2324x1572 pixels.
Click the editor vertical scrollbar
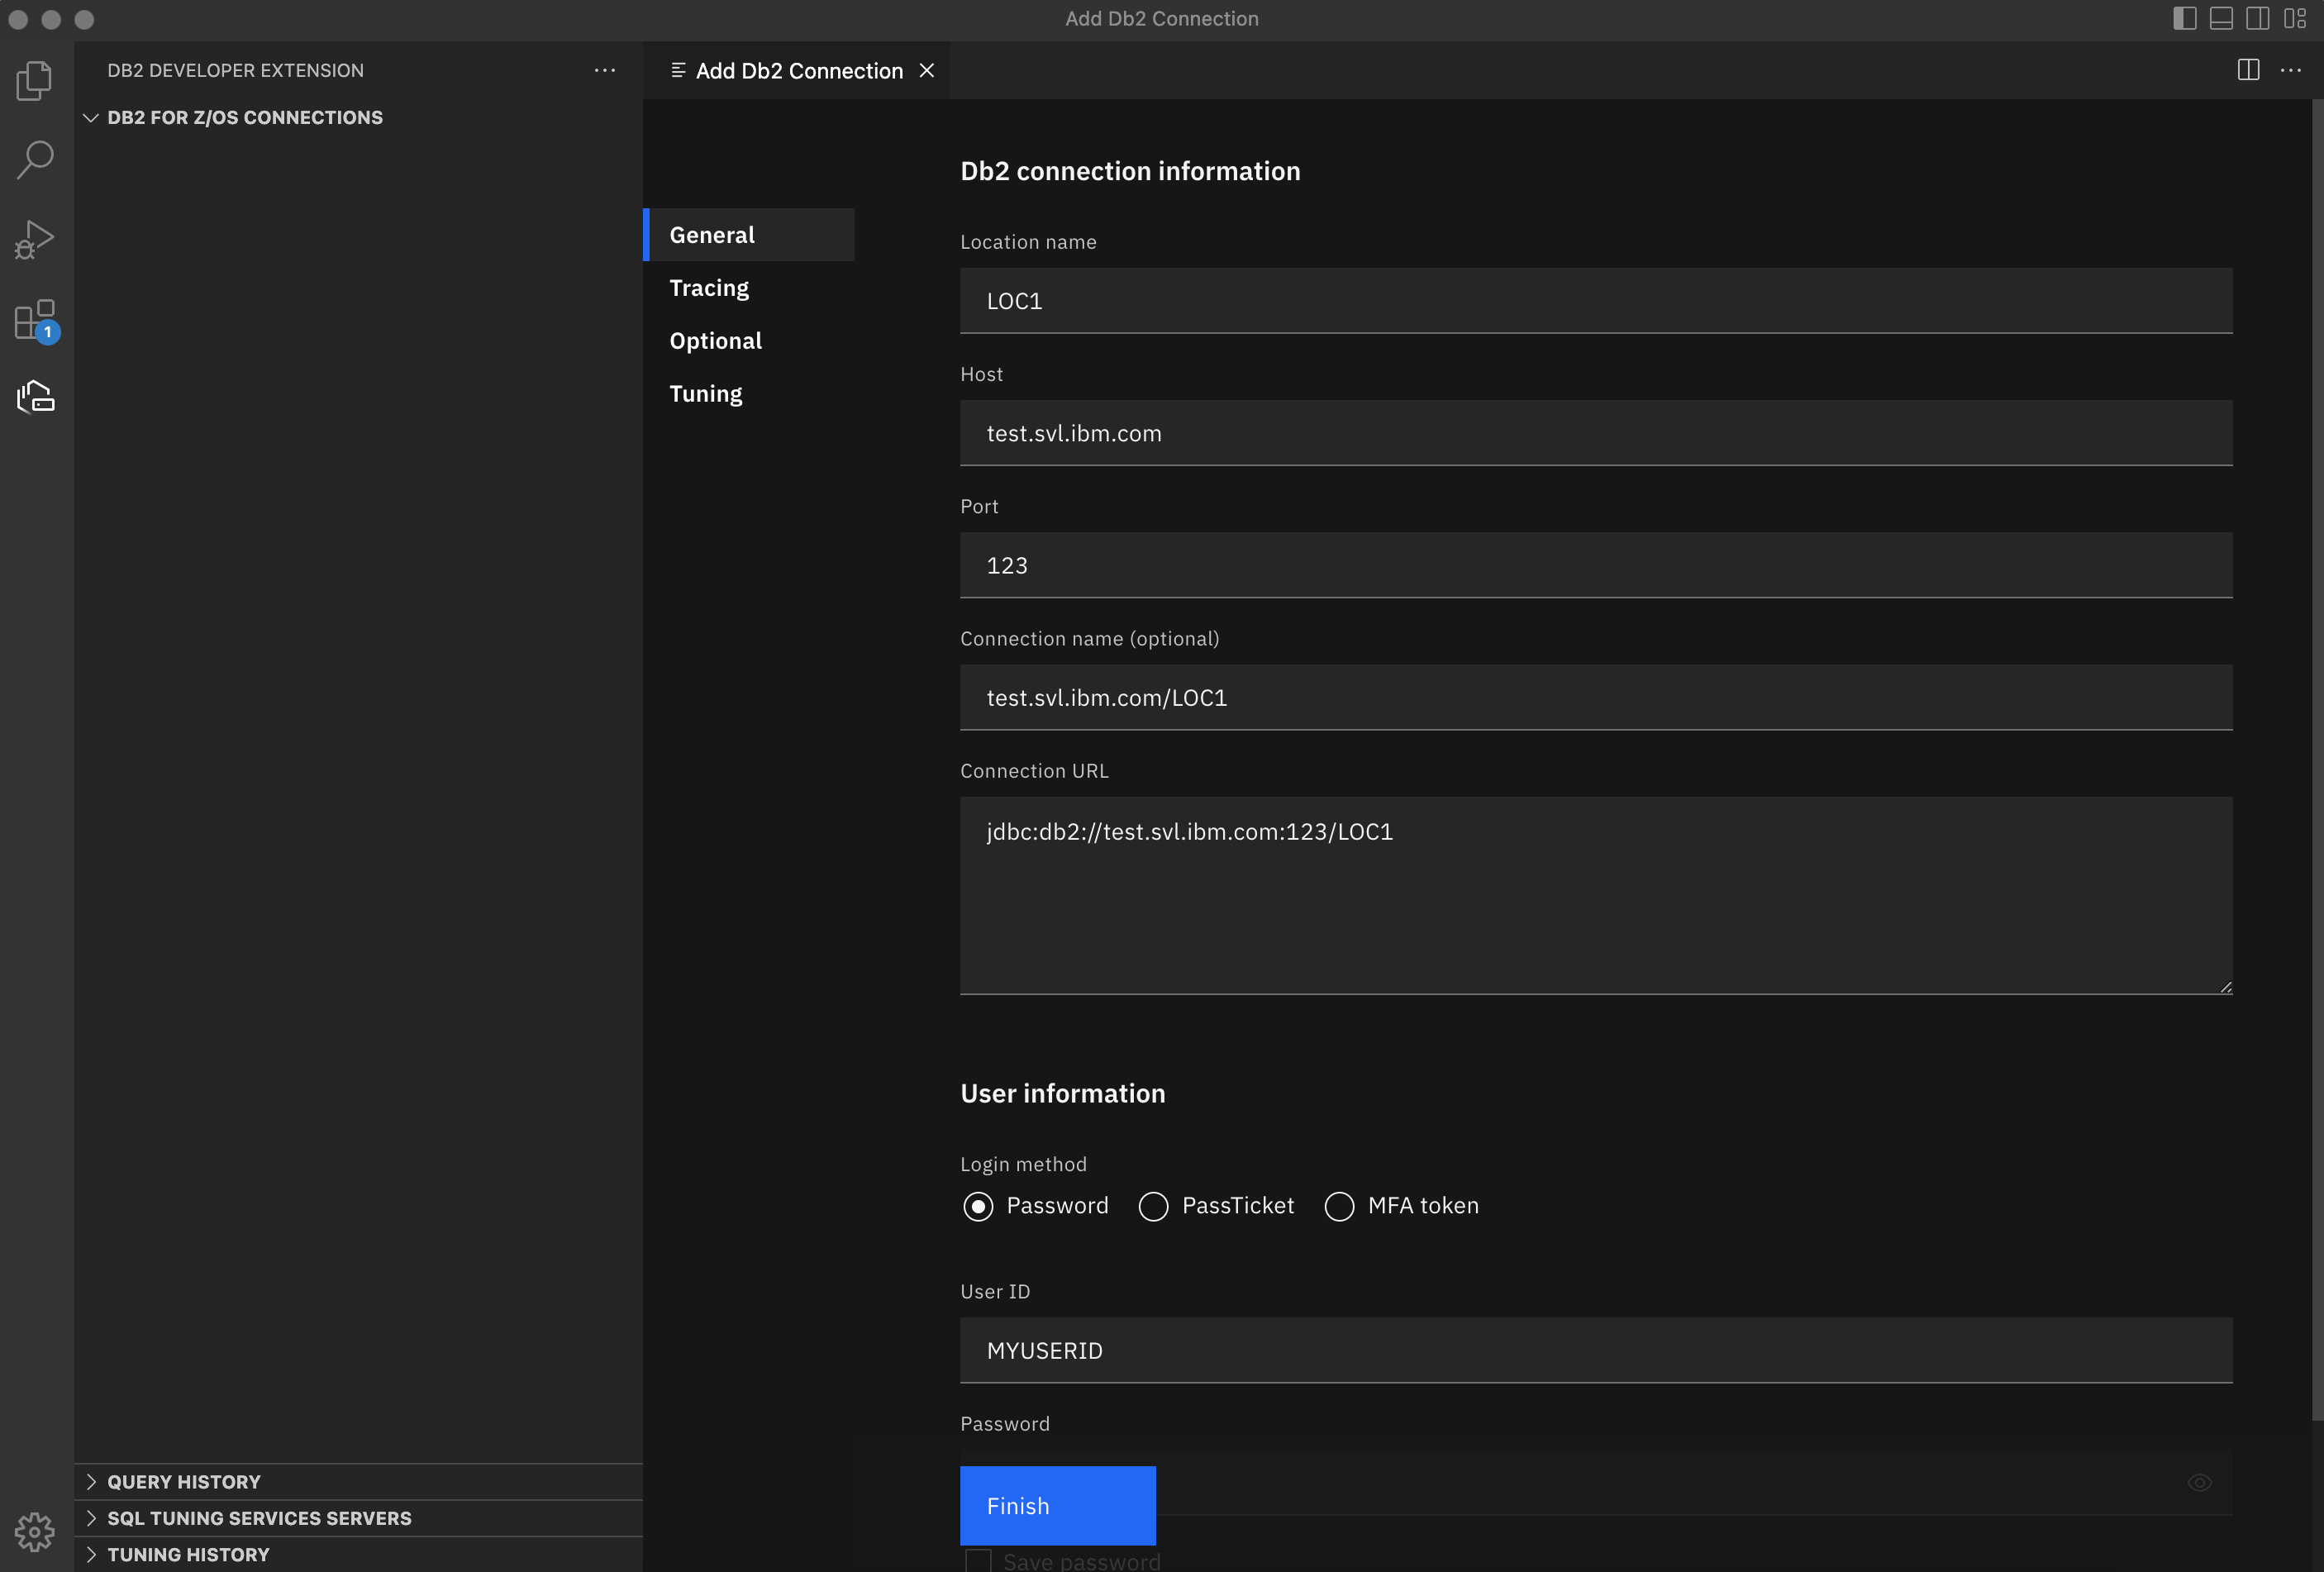click(2317, 760)
